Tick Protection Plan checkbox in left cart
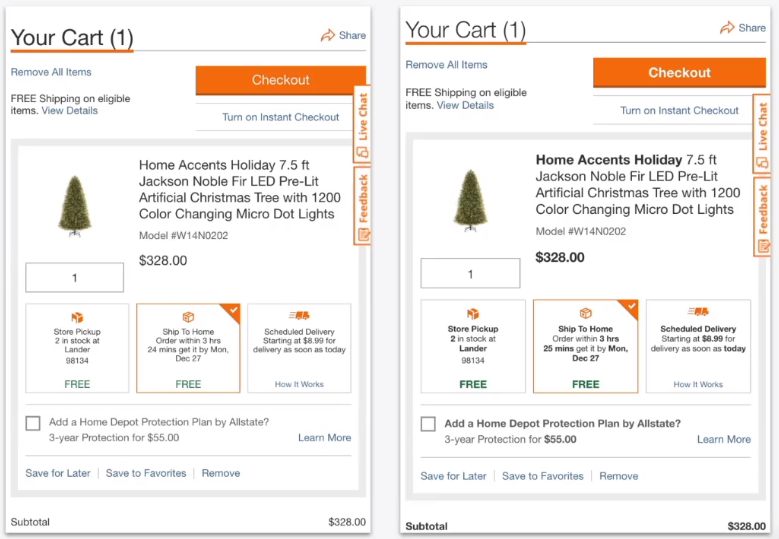Screen dimensions: 779x539 point(33,423)
